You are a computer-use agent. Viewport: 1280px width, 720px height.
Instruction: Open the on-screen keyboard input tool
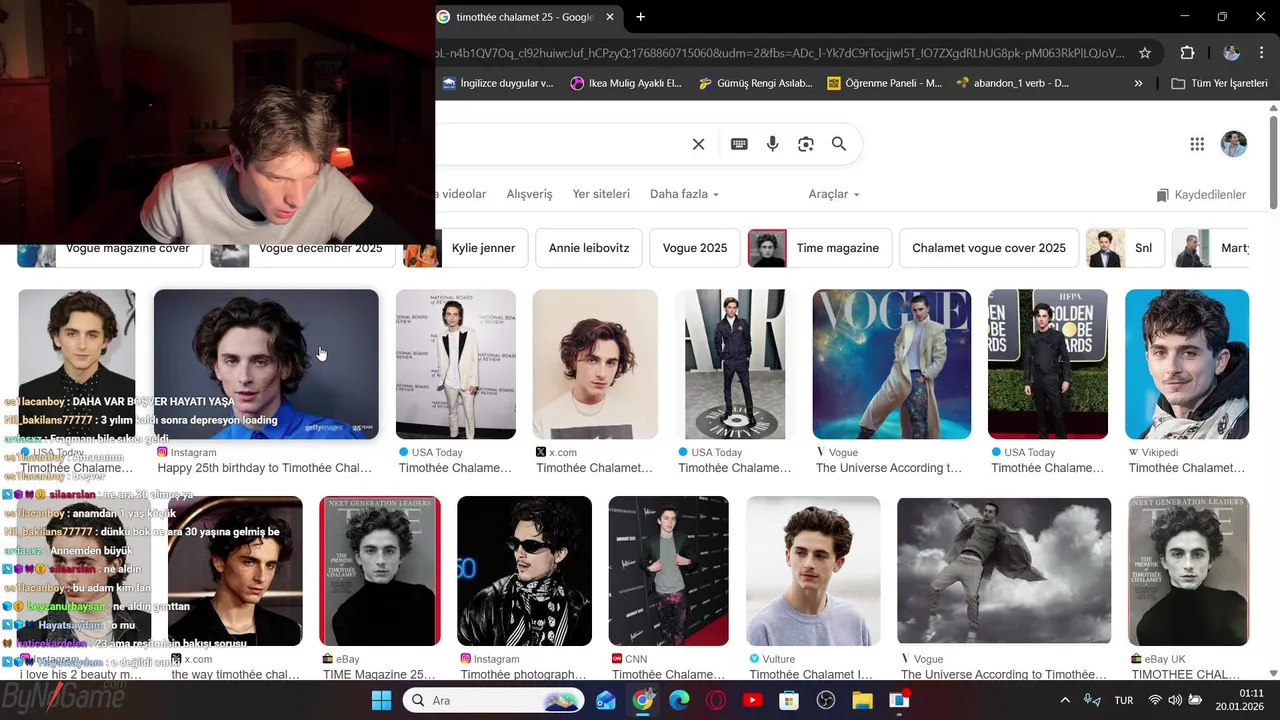coord(739,144)
